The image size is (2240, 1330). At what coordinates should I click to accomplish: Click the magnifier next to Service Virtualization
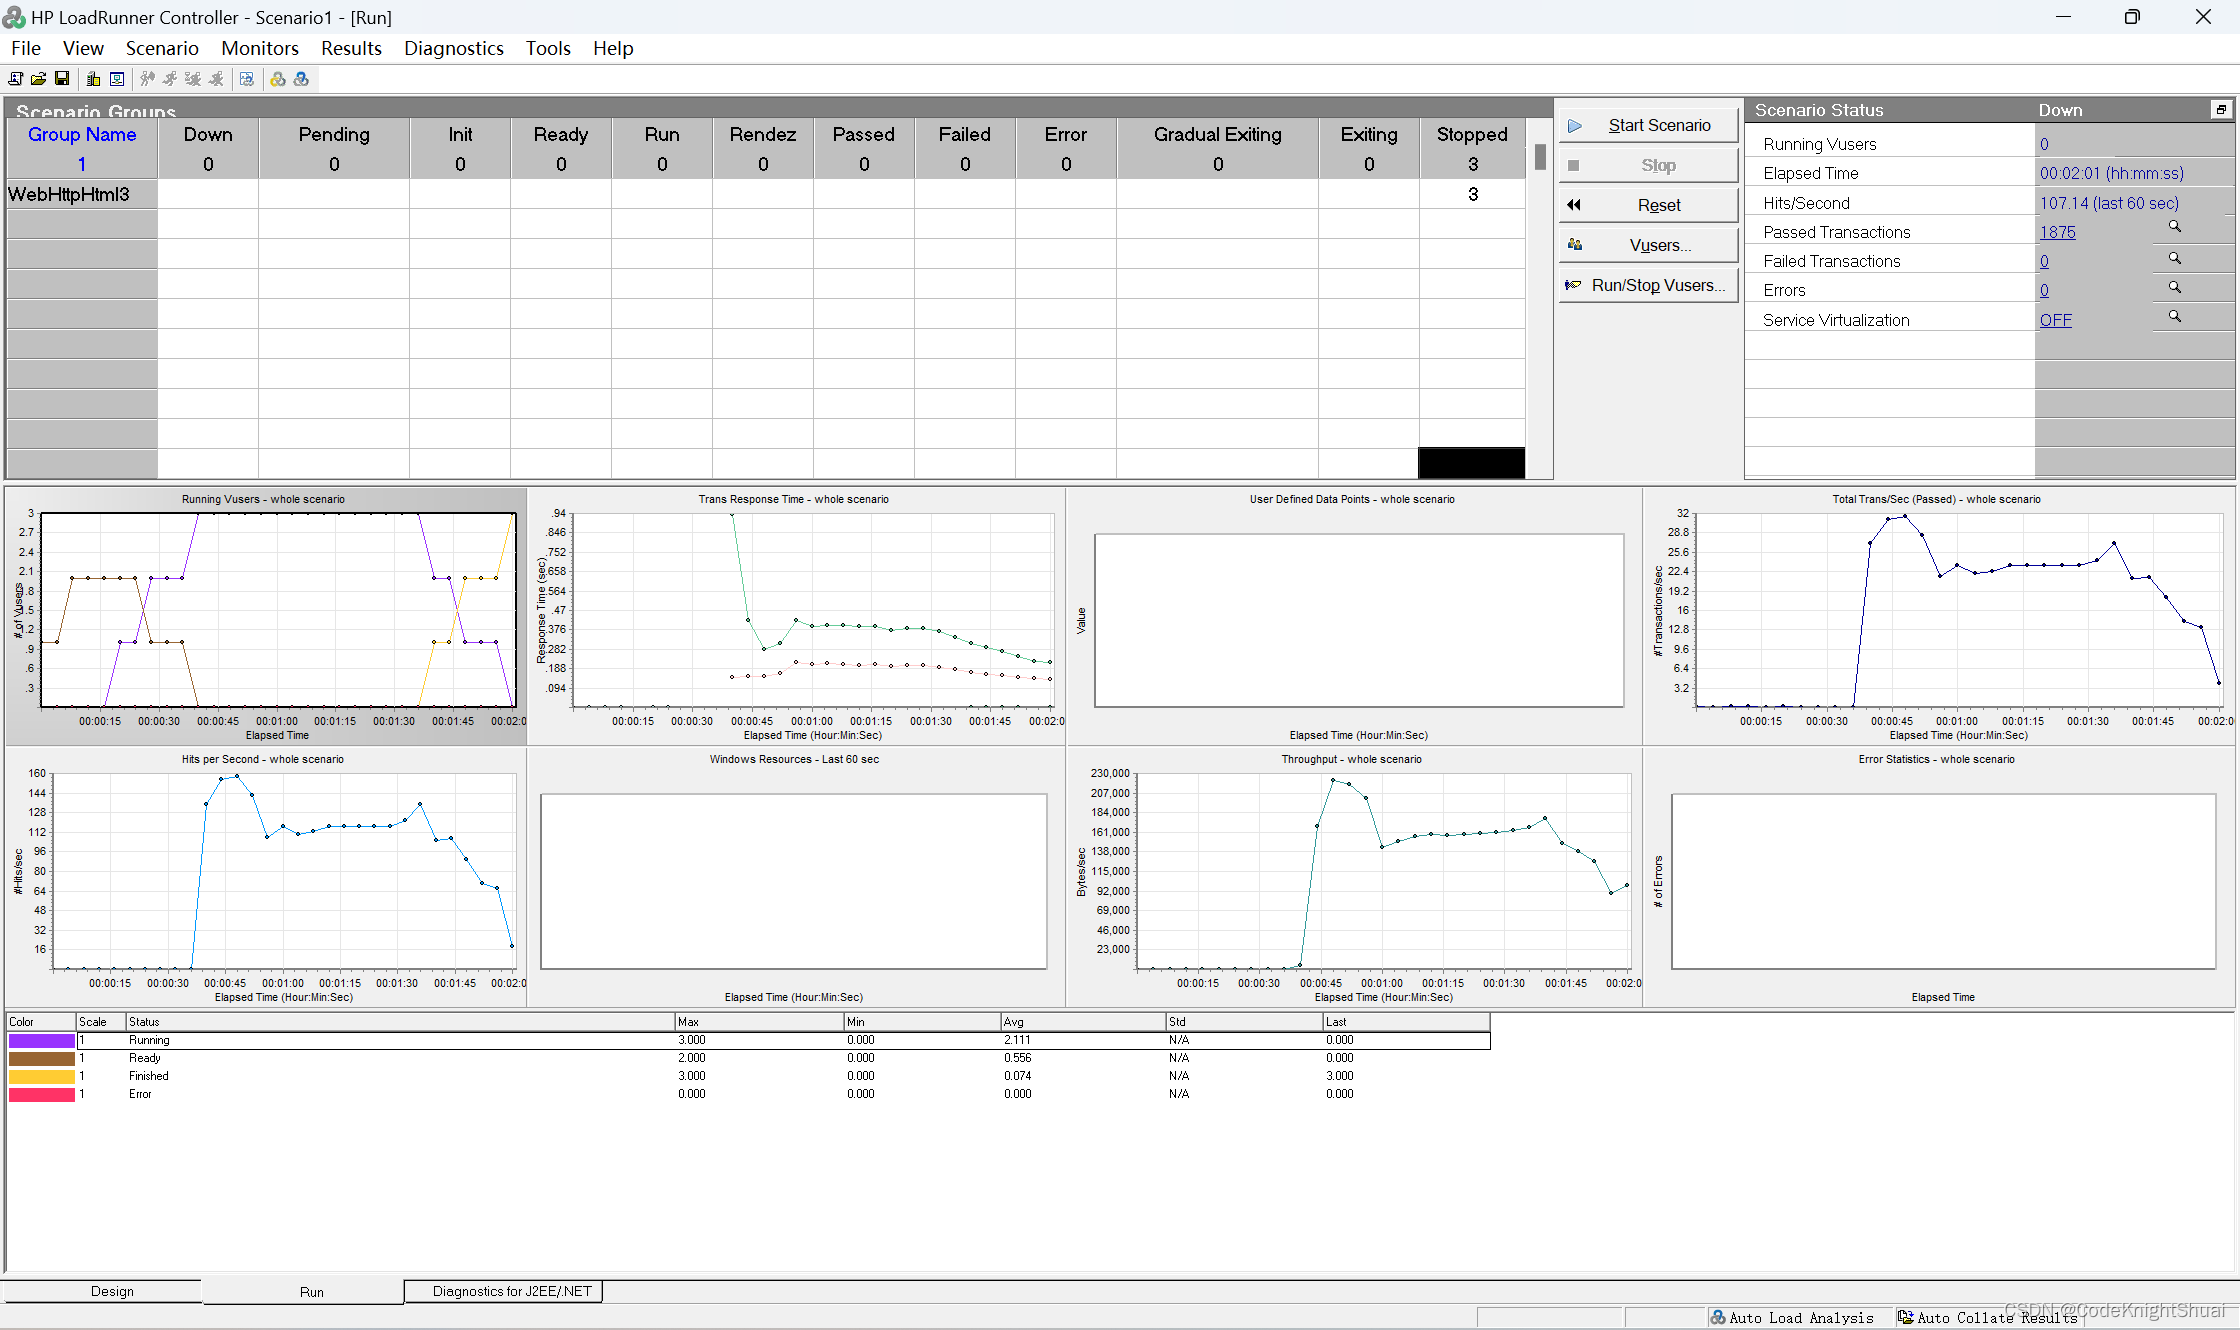pyautogui.click(x=2174, y=316)
